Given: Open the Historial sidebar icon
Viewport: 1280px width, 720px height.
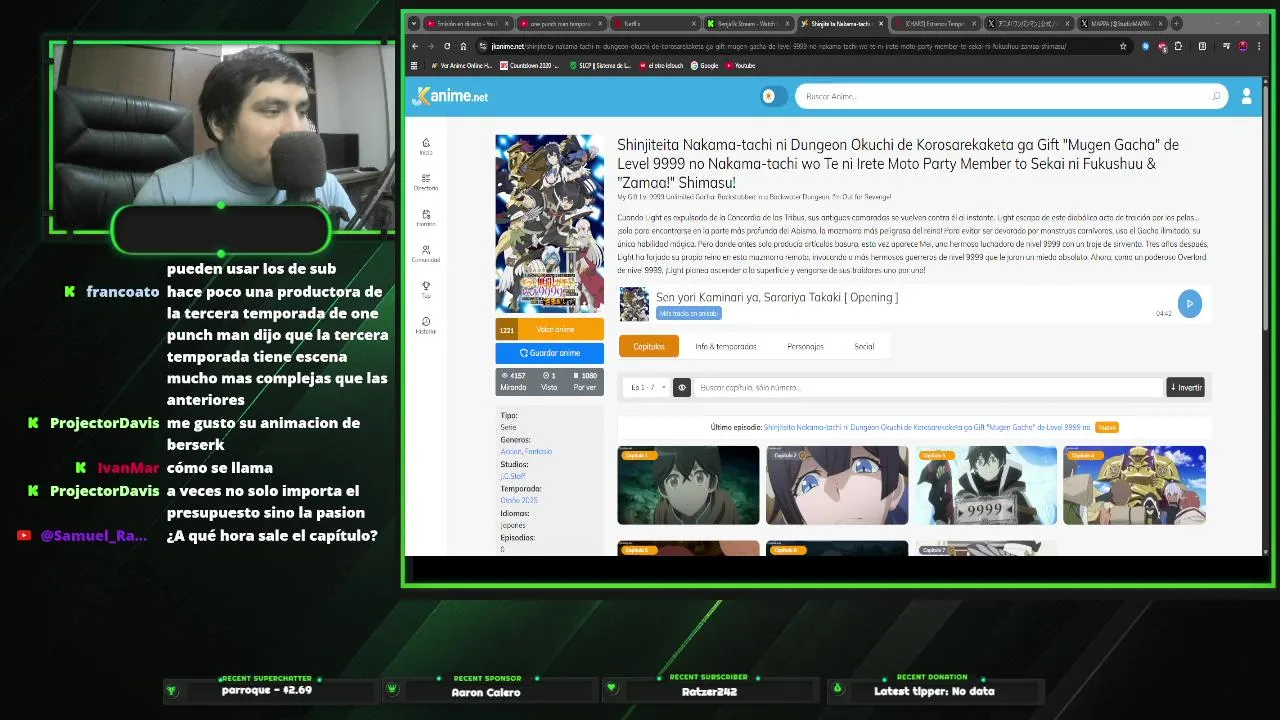Looking at the screenshot, I should [x=426, y=326].
